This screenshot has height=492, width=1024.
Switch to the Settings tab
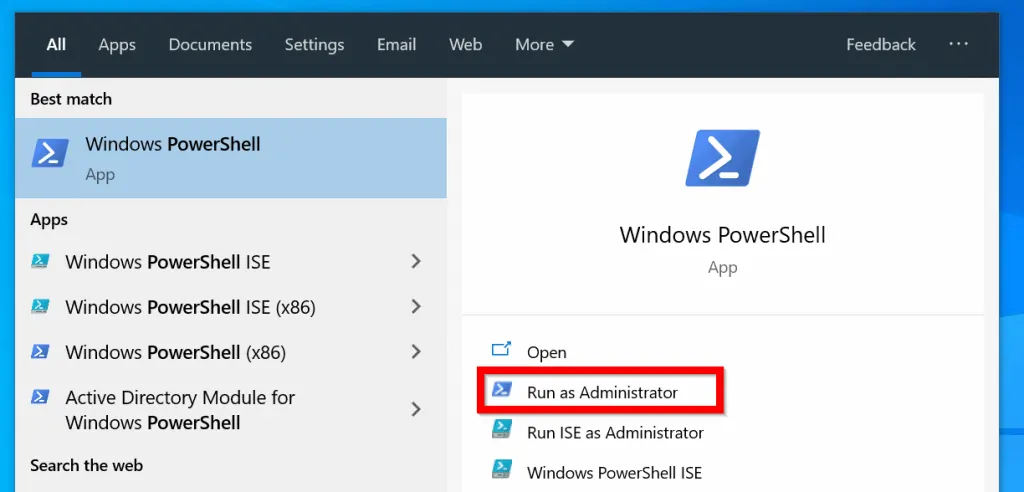(314, 44)
